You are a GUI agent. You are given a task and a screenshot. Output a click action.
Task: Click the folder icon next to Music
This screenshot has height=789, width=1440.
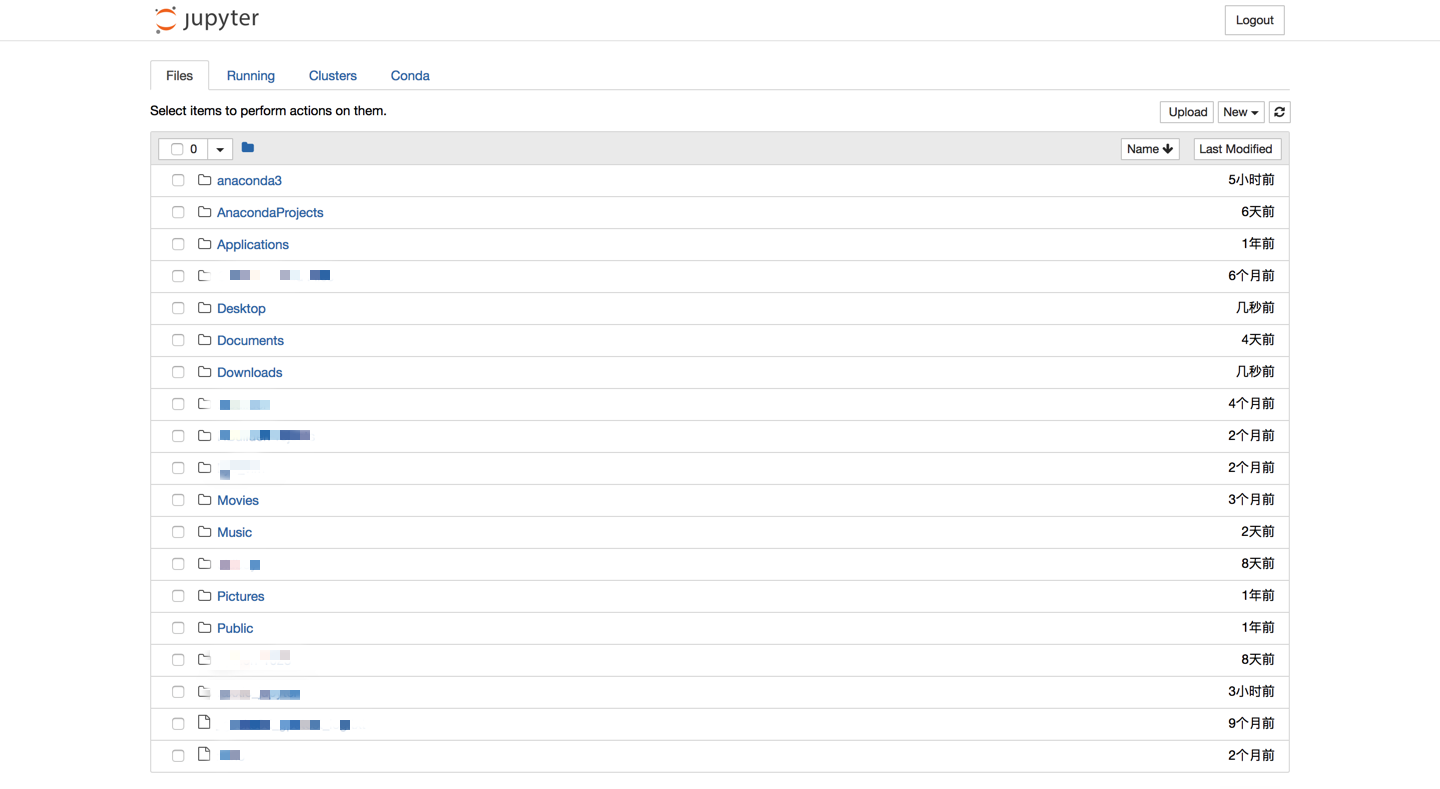tap(204, 531)
